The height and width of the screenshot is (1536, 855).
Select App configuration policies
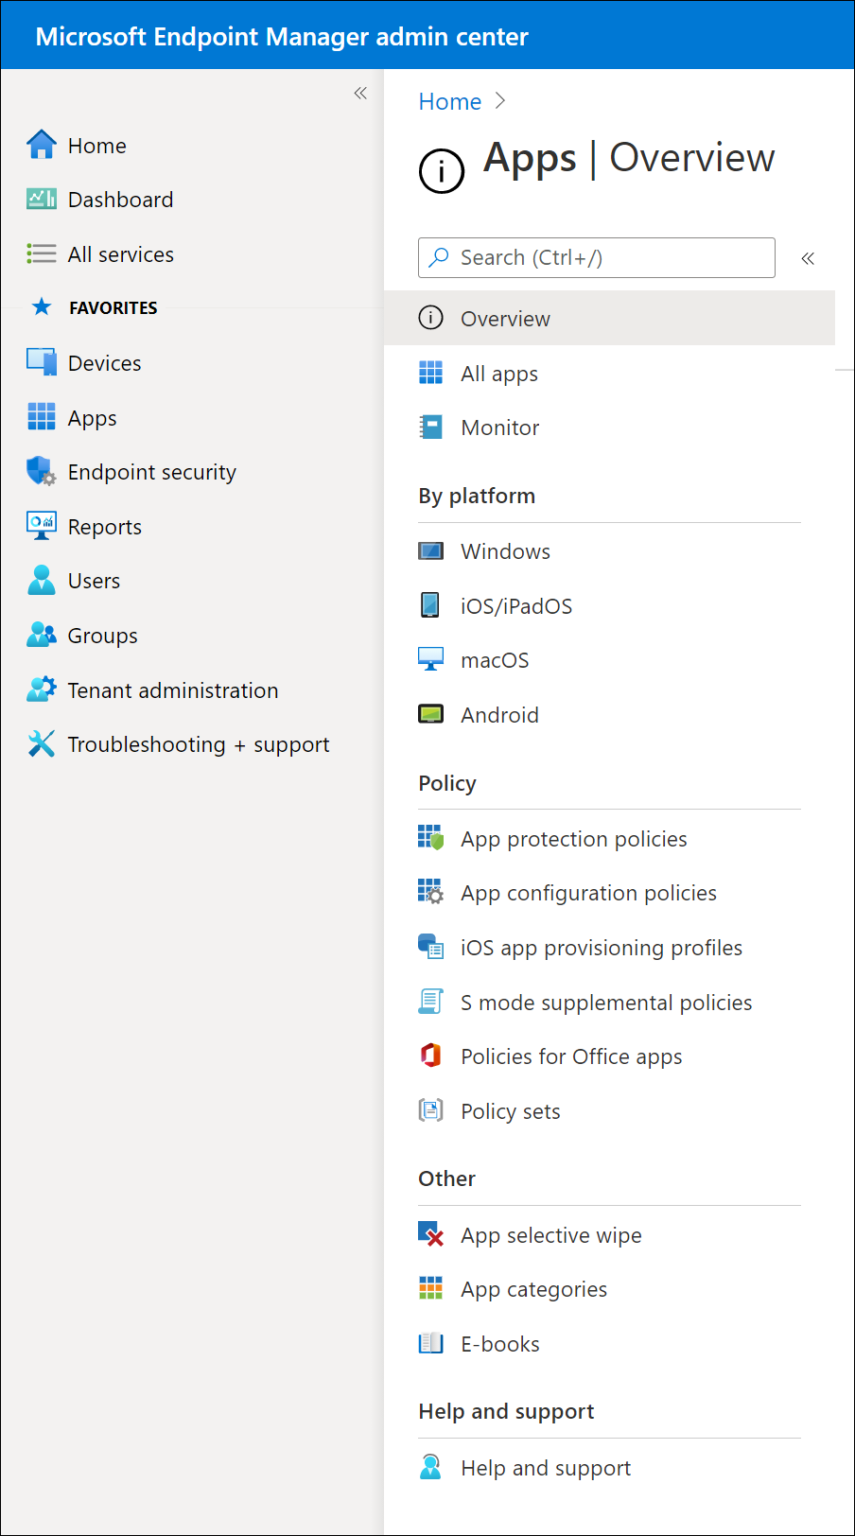pos(588,892)
